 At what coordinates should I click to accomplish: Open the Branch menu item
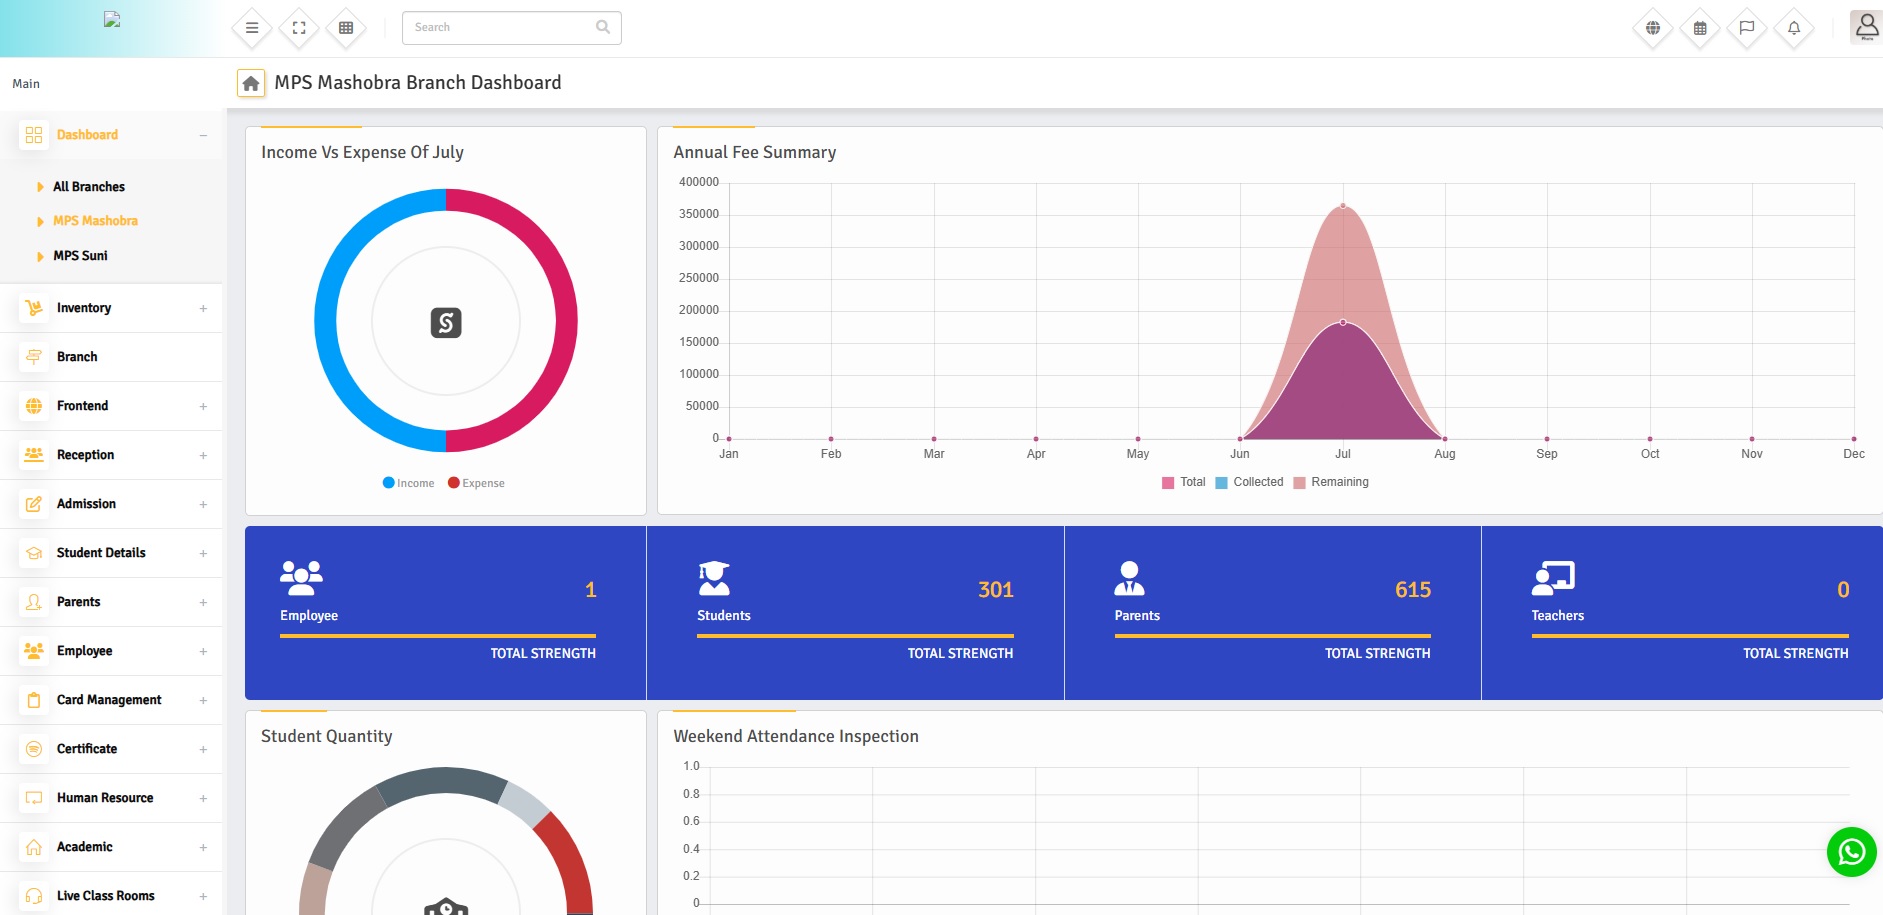coord(77,357)
